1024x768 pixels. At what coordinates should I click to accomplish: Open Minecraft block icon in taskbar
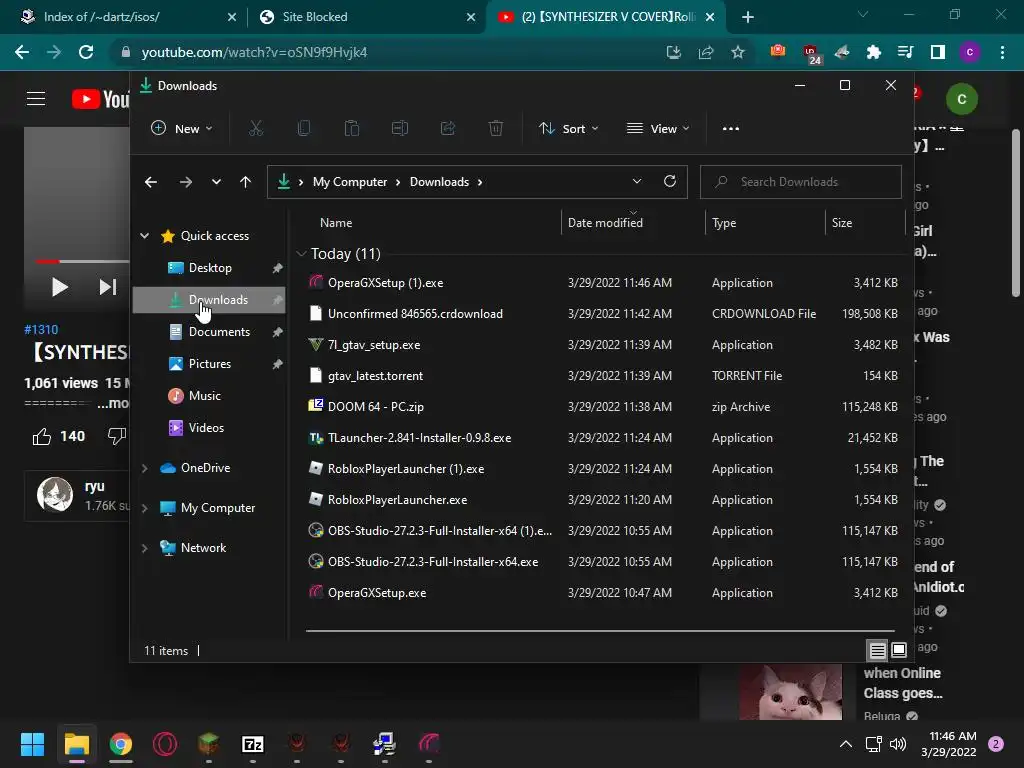click(x=208, y=744)
